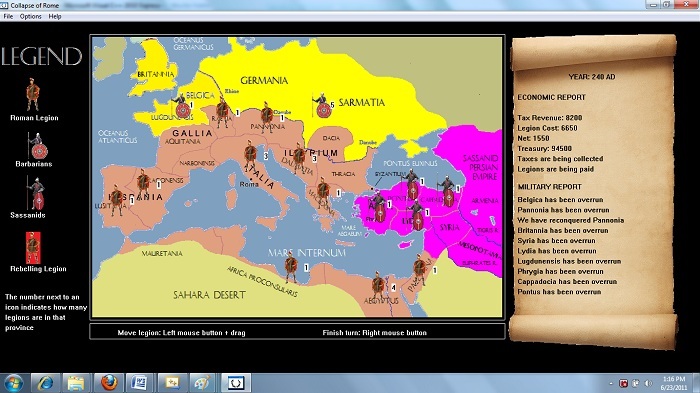Select the barbarian icon in Belgica

pyautogui.click(x=181, y=106)
